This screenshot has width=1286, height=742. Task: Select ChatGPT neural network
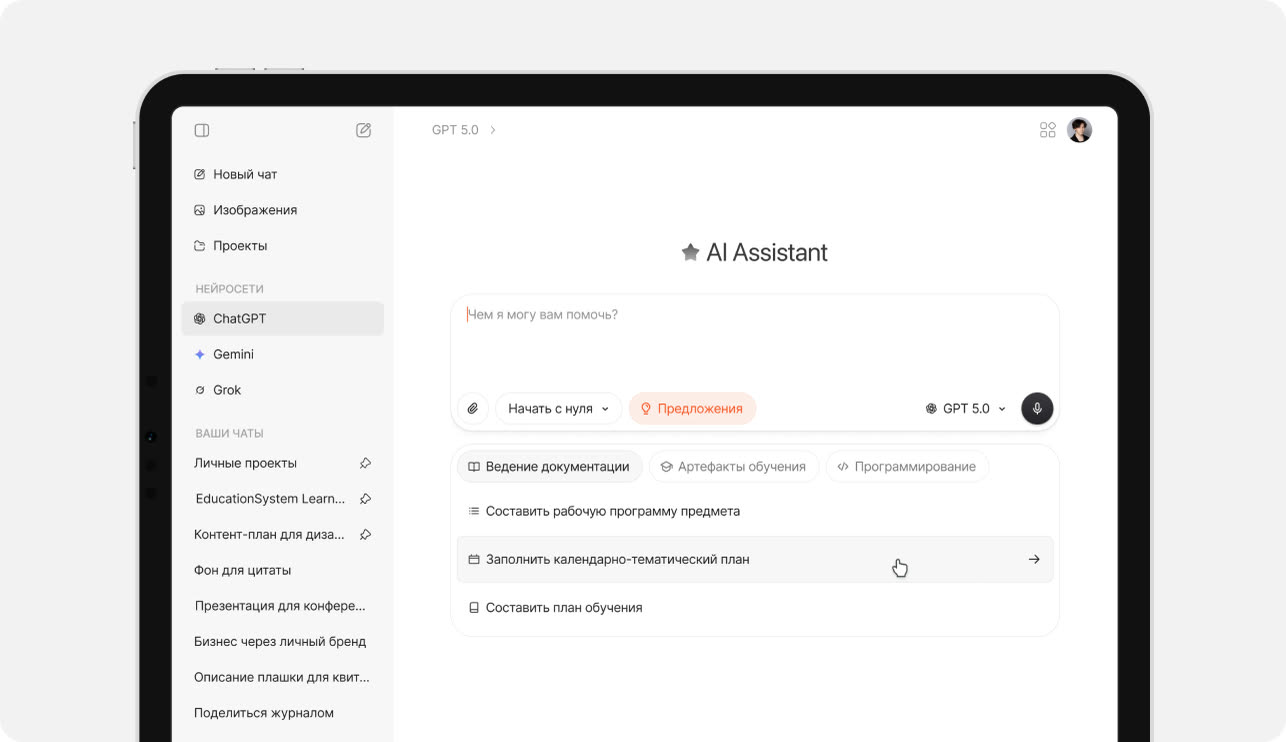coord(283,319)
